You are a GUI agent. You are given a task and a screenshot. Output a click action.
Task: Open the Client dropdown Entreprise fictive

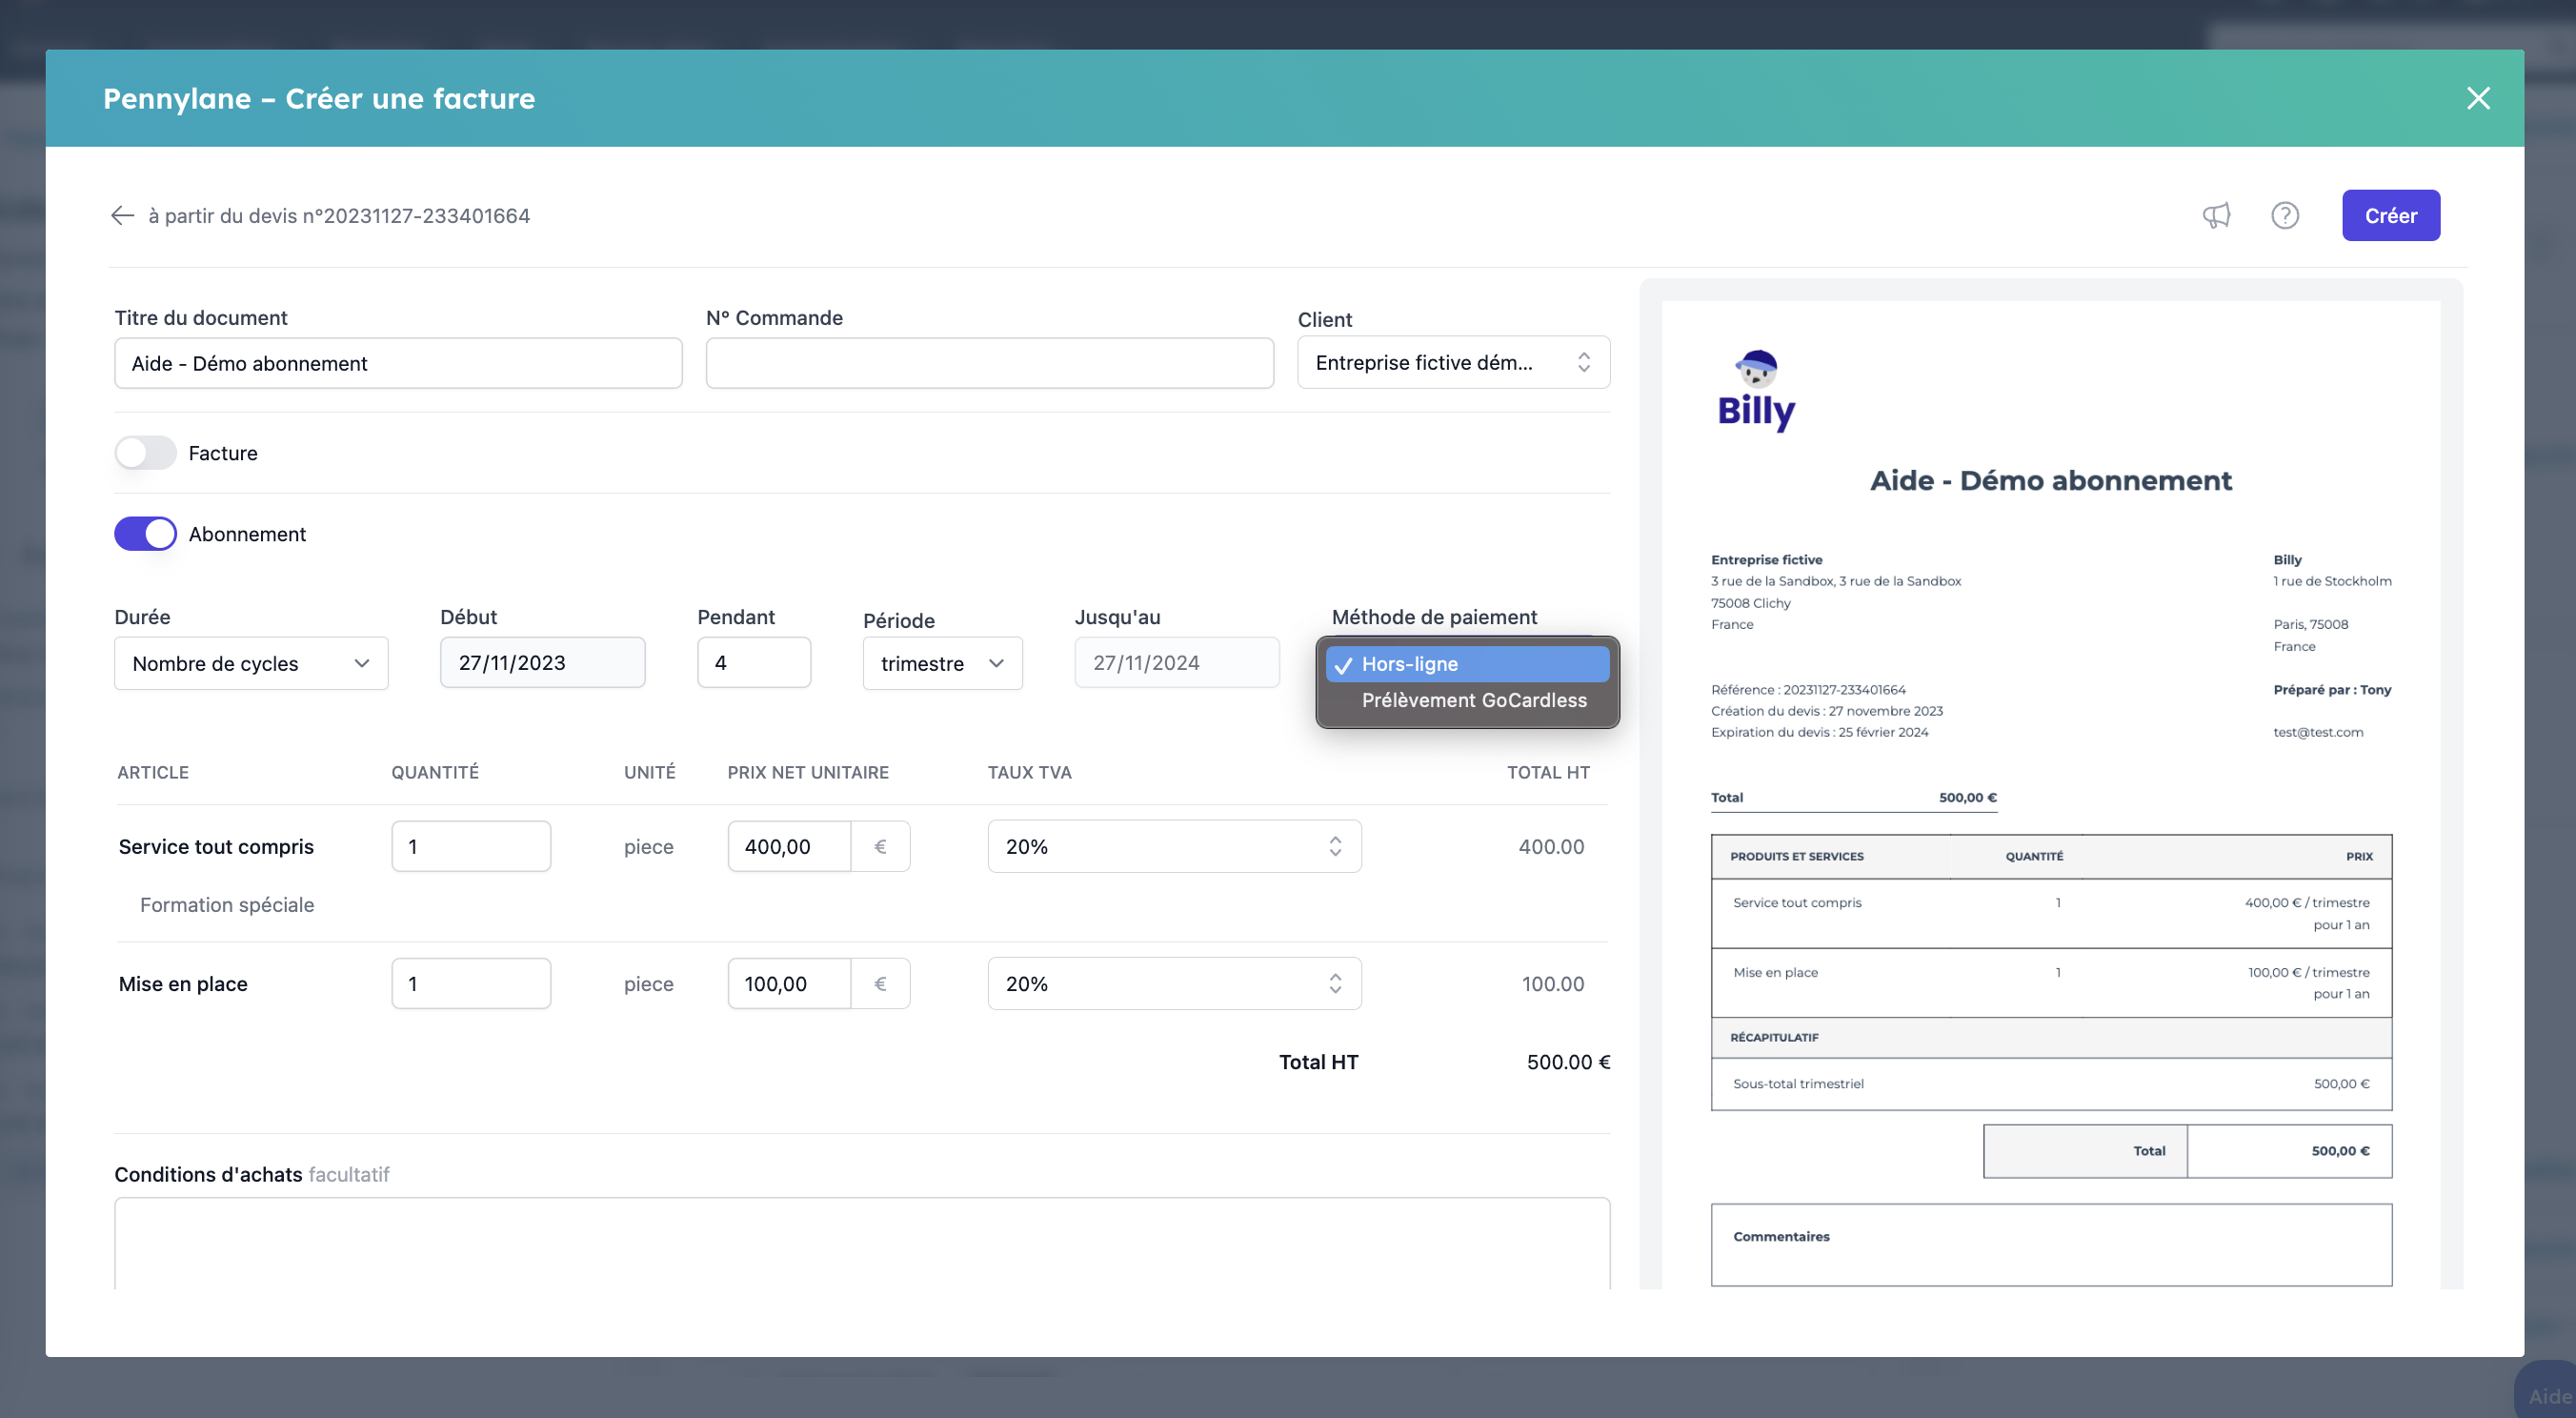[x=1453, y=363]
